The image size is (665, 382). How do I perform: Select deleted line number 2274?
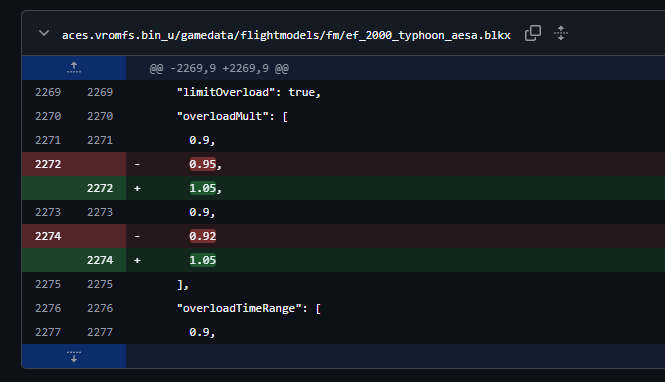[48, 236]
